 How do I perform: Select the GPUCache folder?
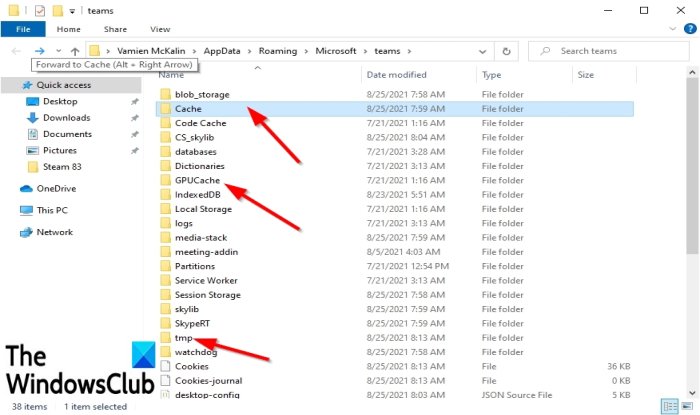point(197,180)
